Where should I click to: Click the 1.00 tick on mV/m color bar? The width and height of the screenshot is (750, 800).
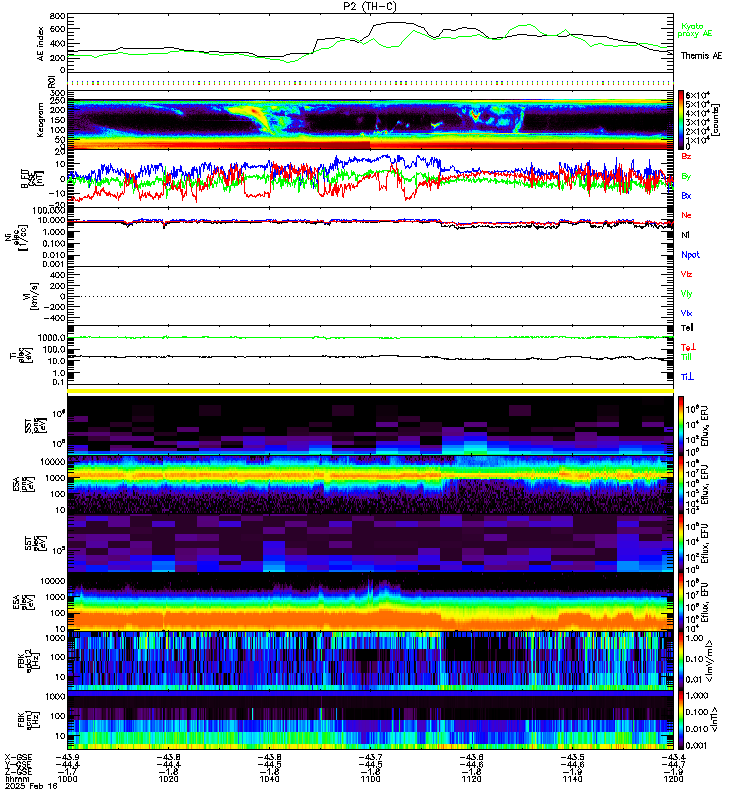click(694, 638)
